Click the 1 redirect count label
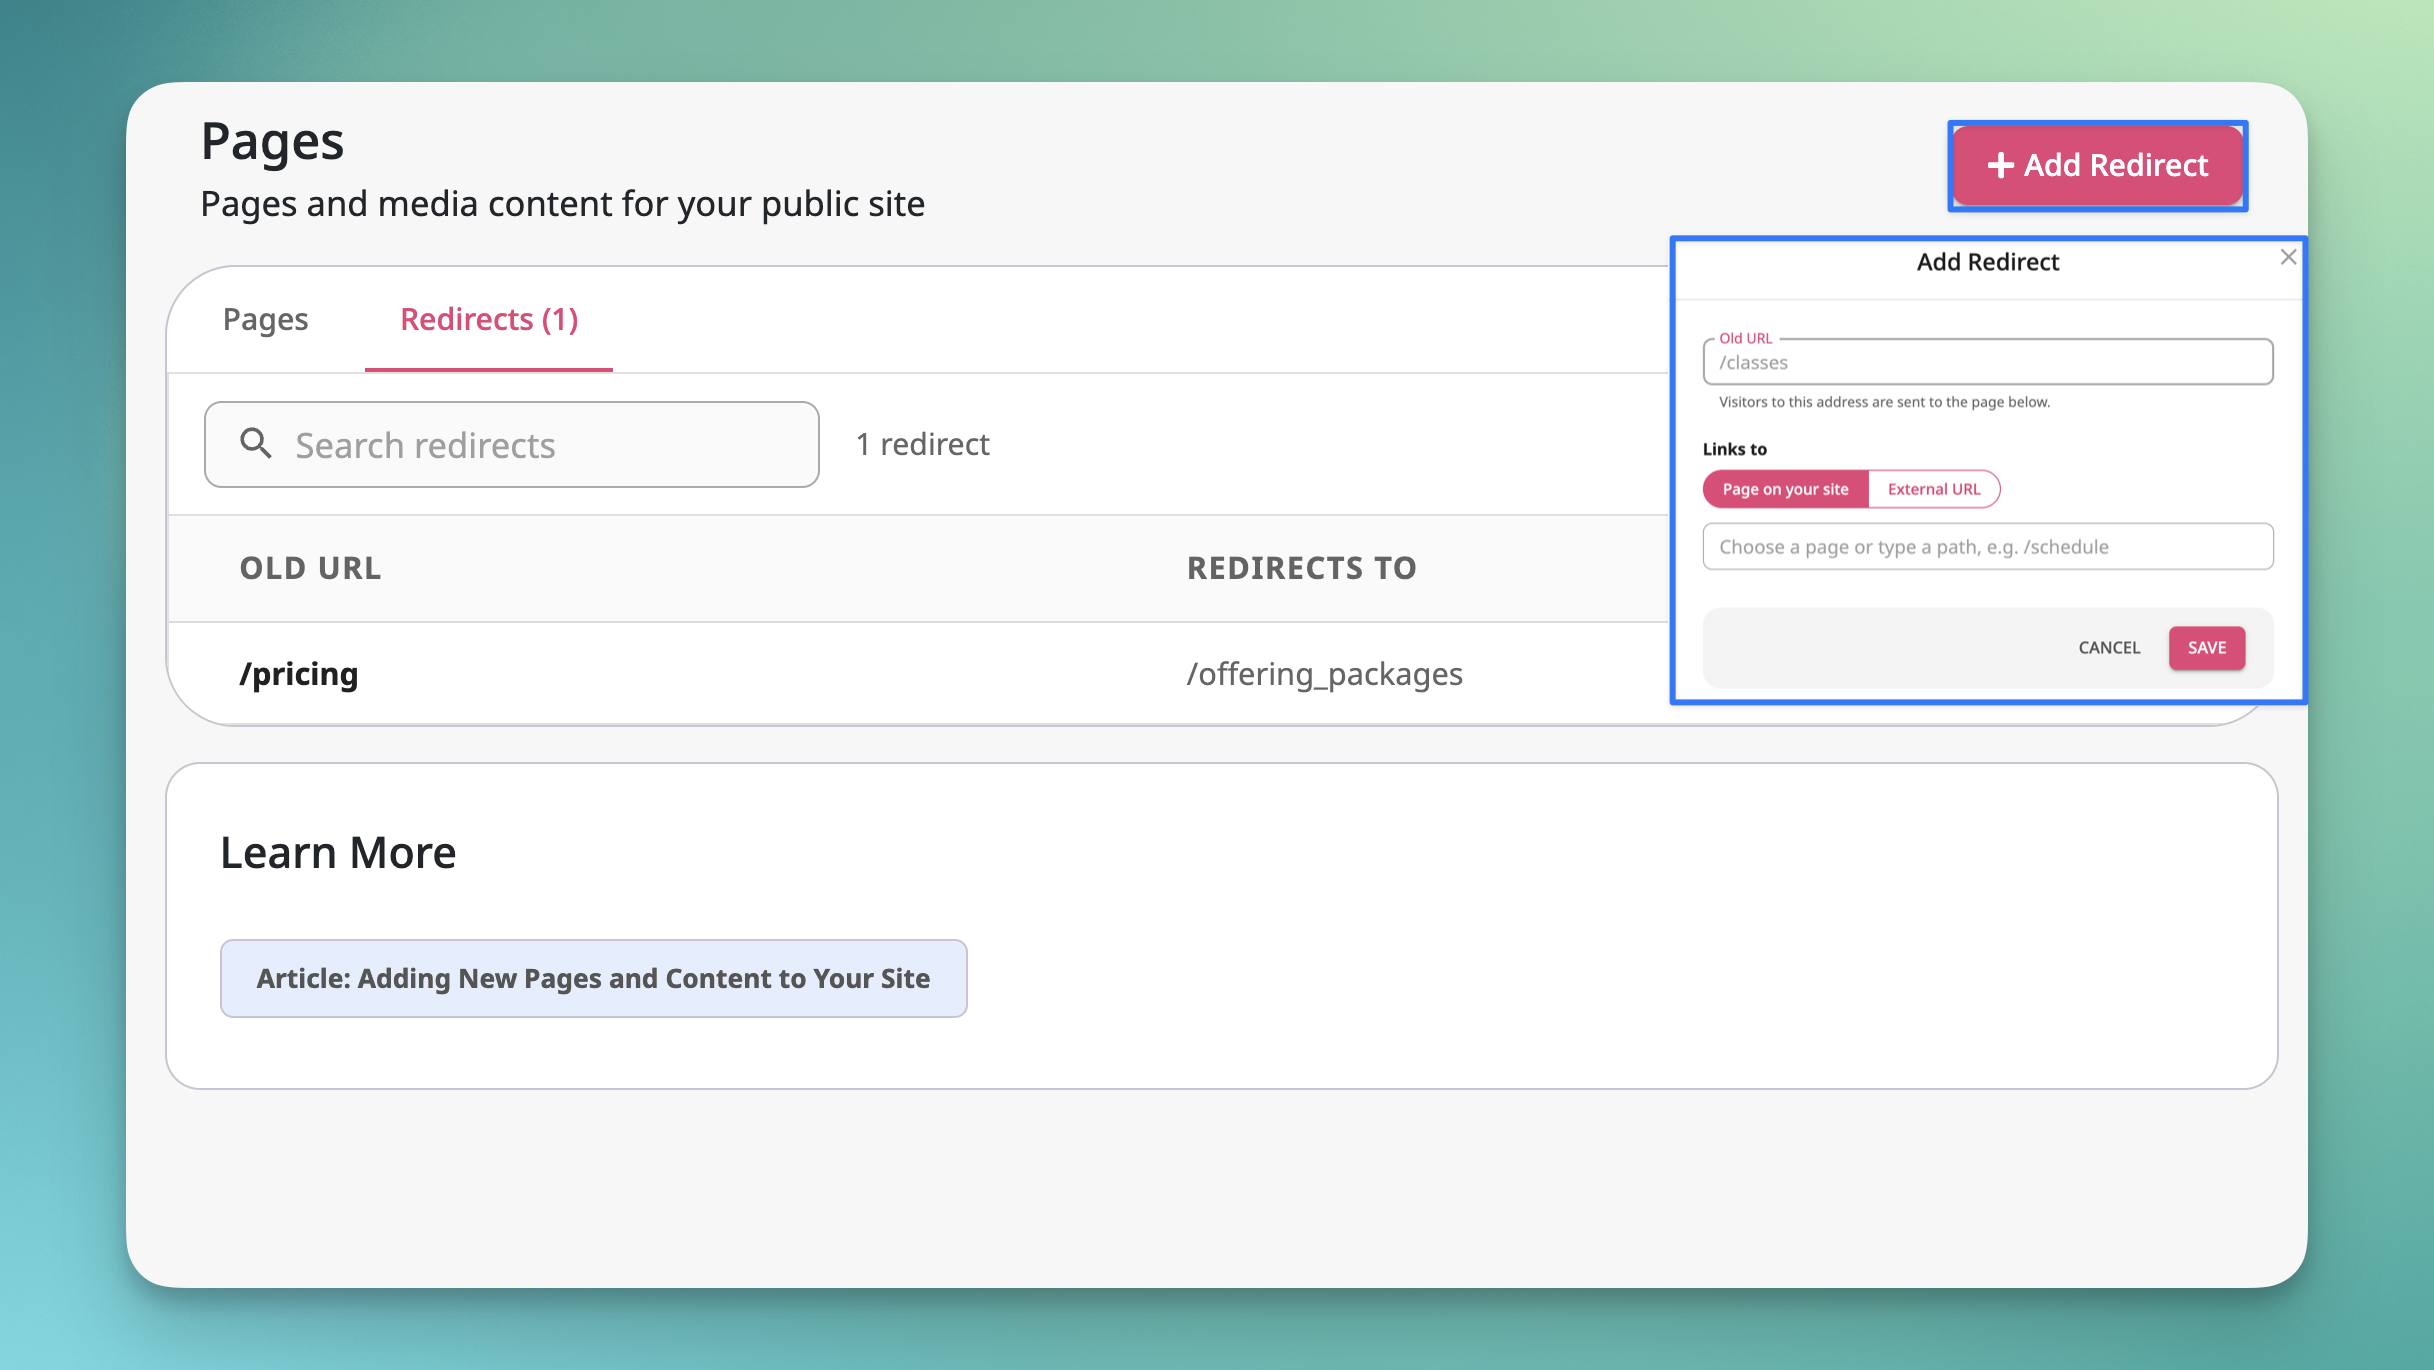2434x1370 pixels. [x=923, y=444]
